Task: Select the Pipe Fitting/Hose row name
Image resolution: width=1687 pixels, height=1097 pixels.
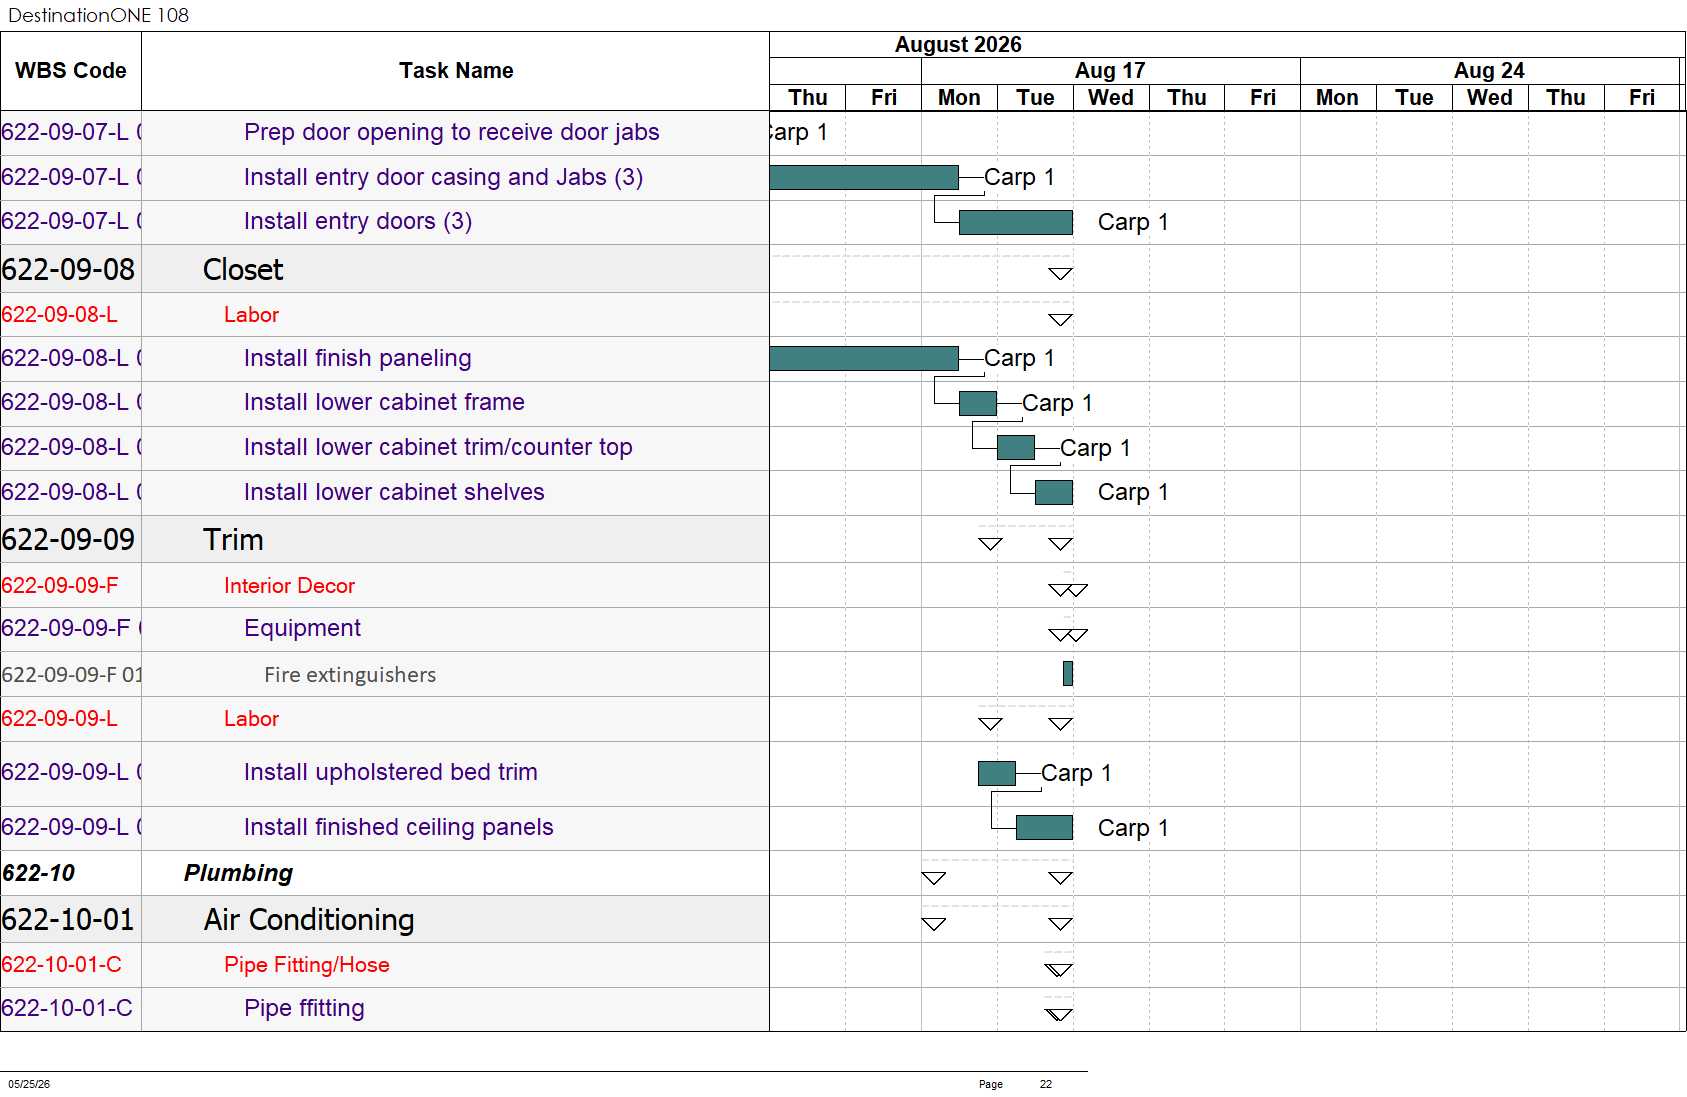Action: click(x=307, y=965)
